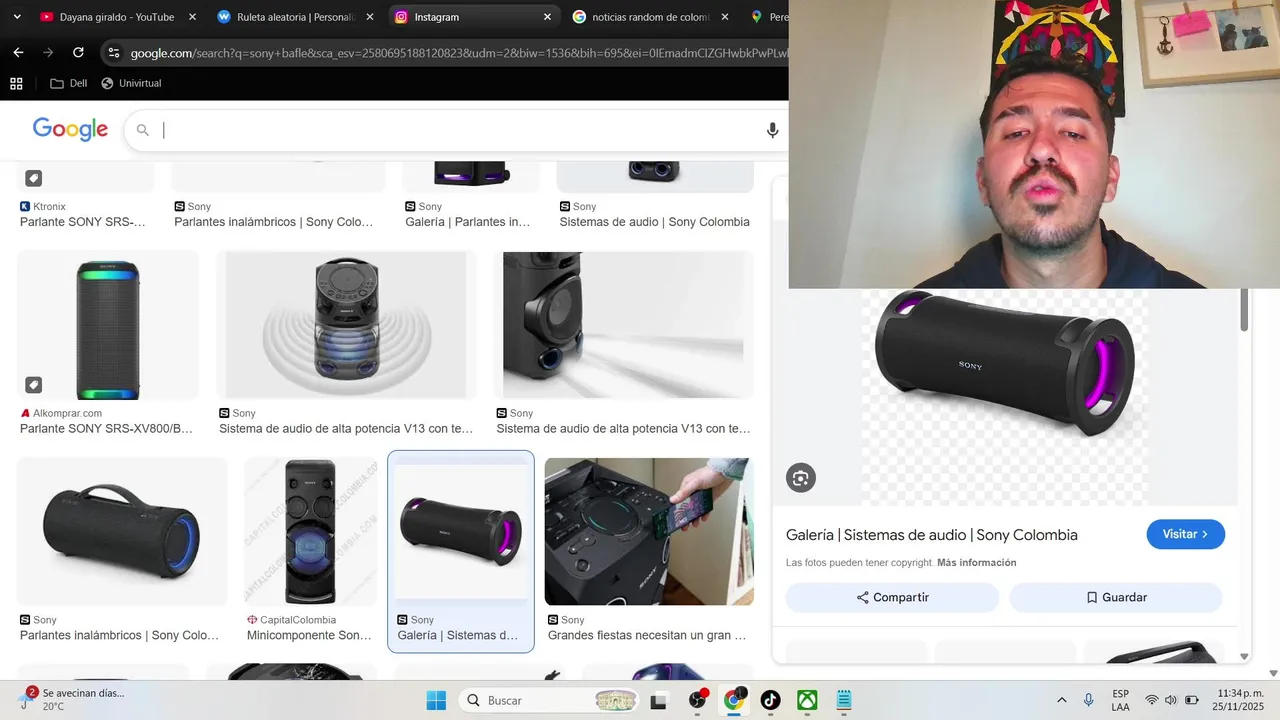Click the forward navigation arrow
Screen dimensions: 1280x720
(48, 52)
